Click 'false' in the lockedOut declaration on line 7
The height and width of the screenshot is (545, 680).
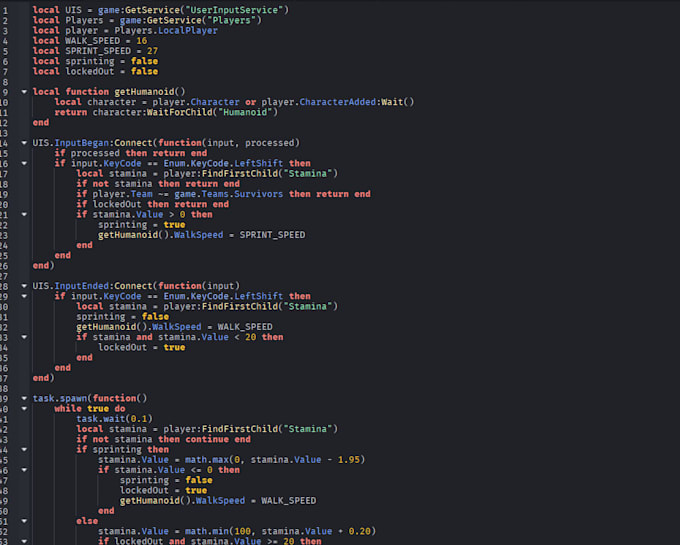tap(144, 72)
